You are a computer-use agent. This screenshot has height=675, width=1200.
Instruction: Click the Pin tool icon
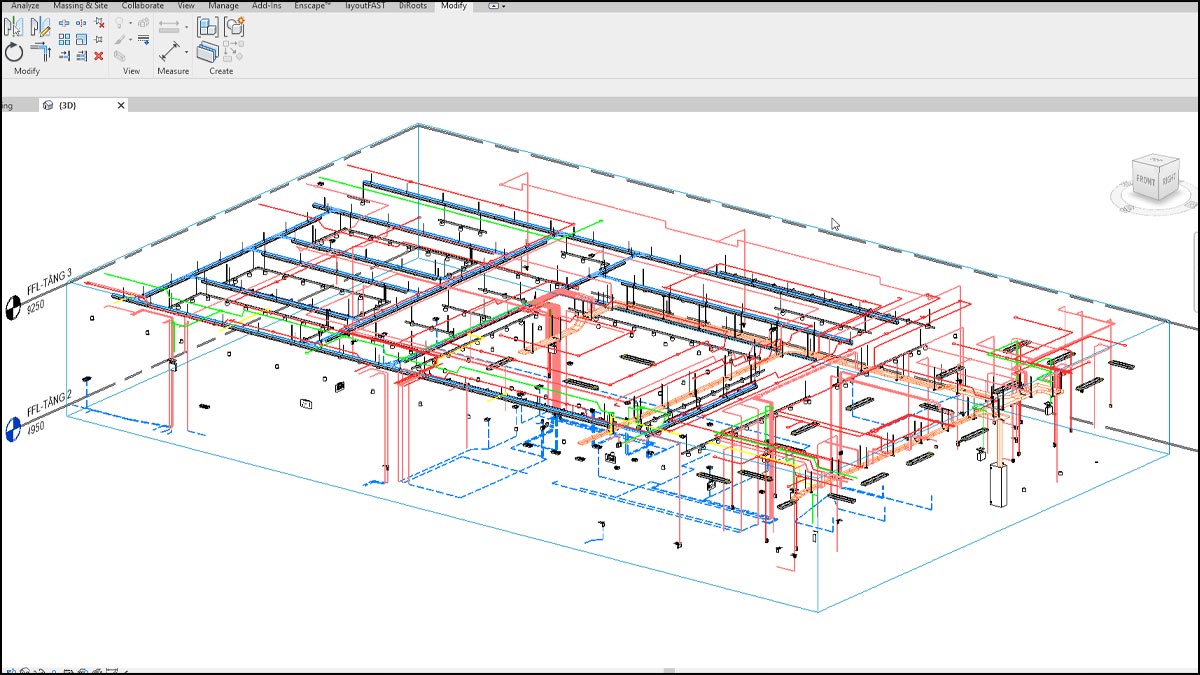[98, 39]
